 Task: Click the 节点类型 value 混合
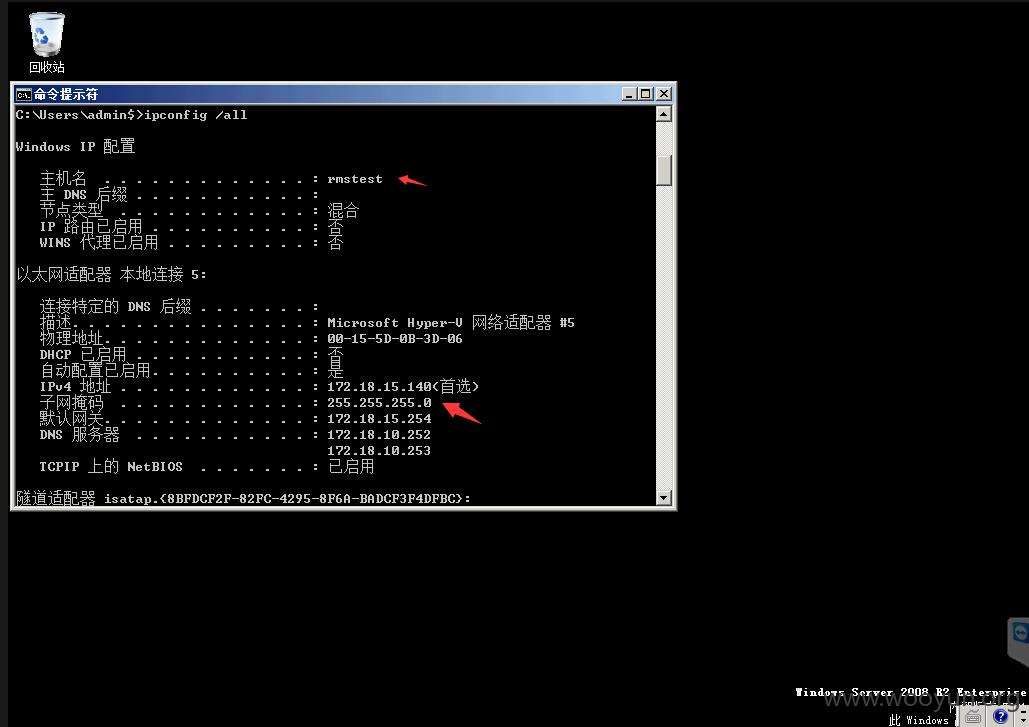(343, 211)
